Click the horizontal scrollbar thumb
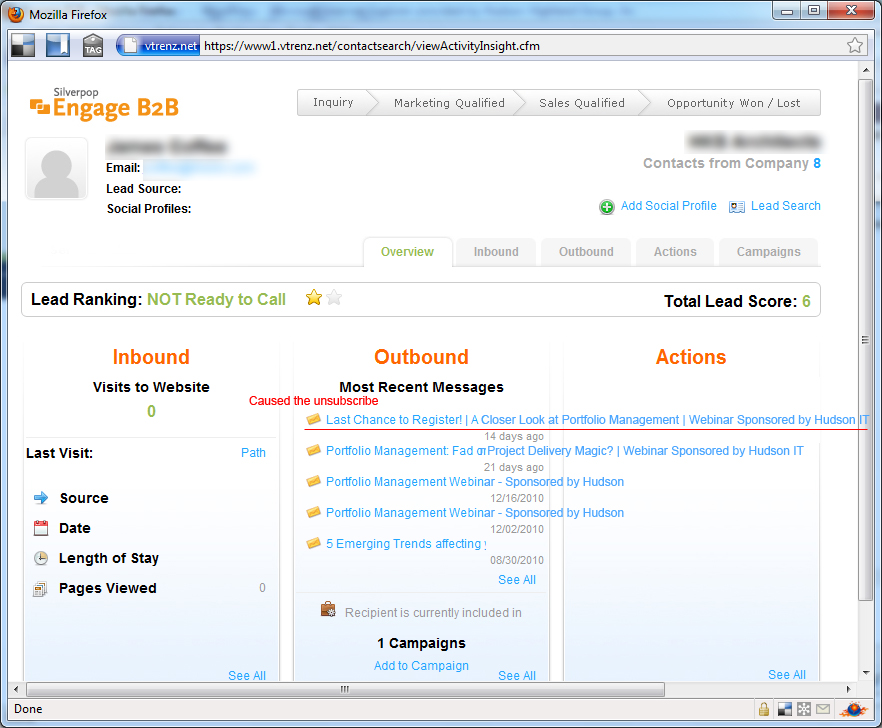This screenshot has width=882, height=728. point(345,689)
